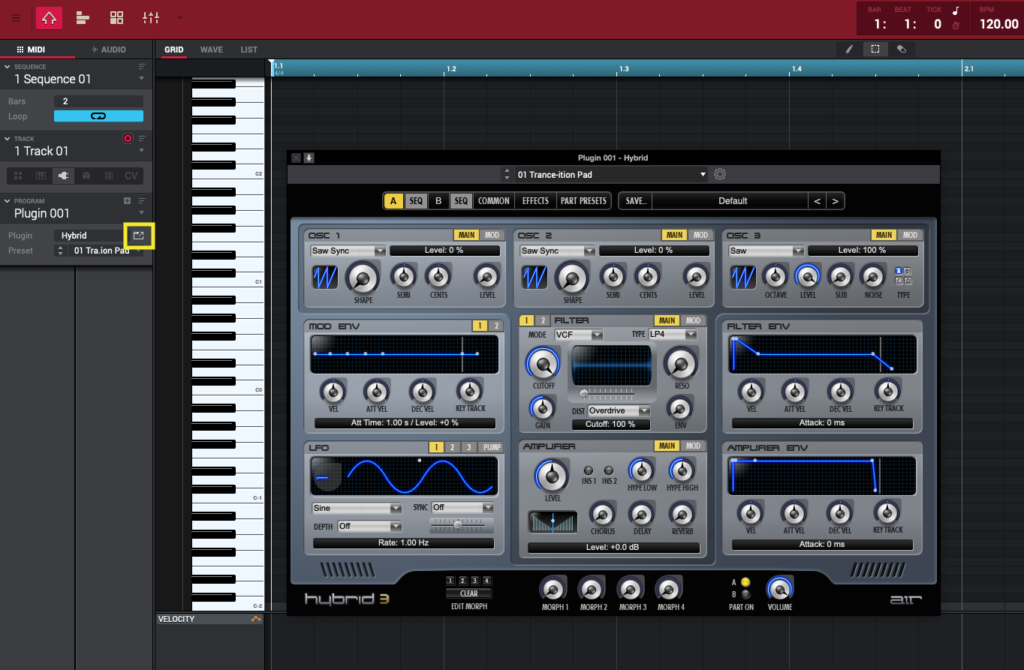Open the track view icon in the top toolbar
Viewport: 1024px width, 670px height.
click(82, 18)
